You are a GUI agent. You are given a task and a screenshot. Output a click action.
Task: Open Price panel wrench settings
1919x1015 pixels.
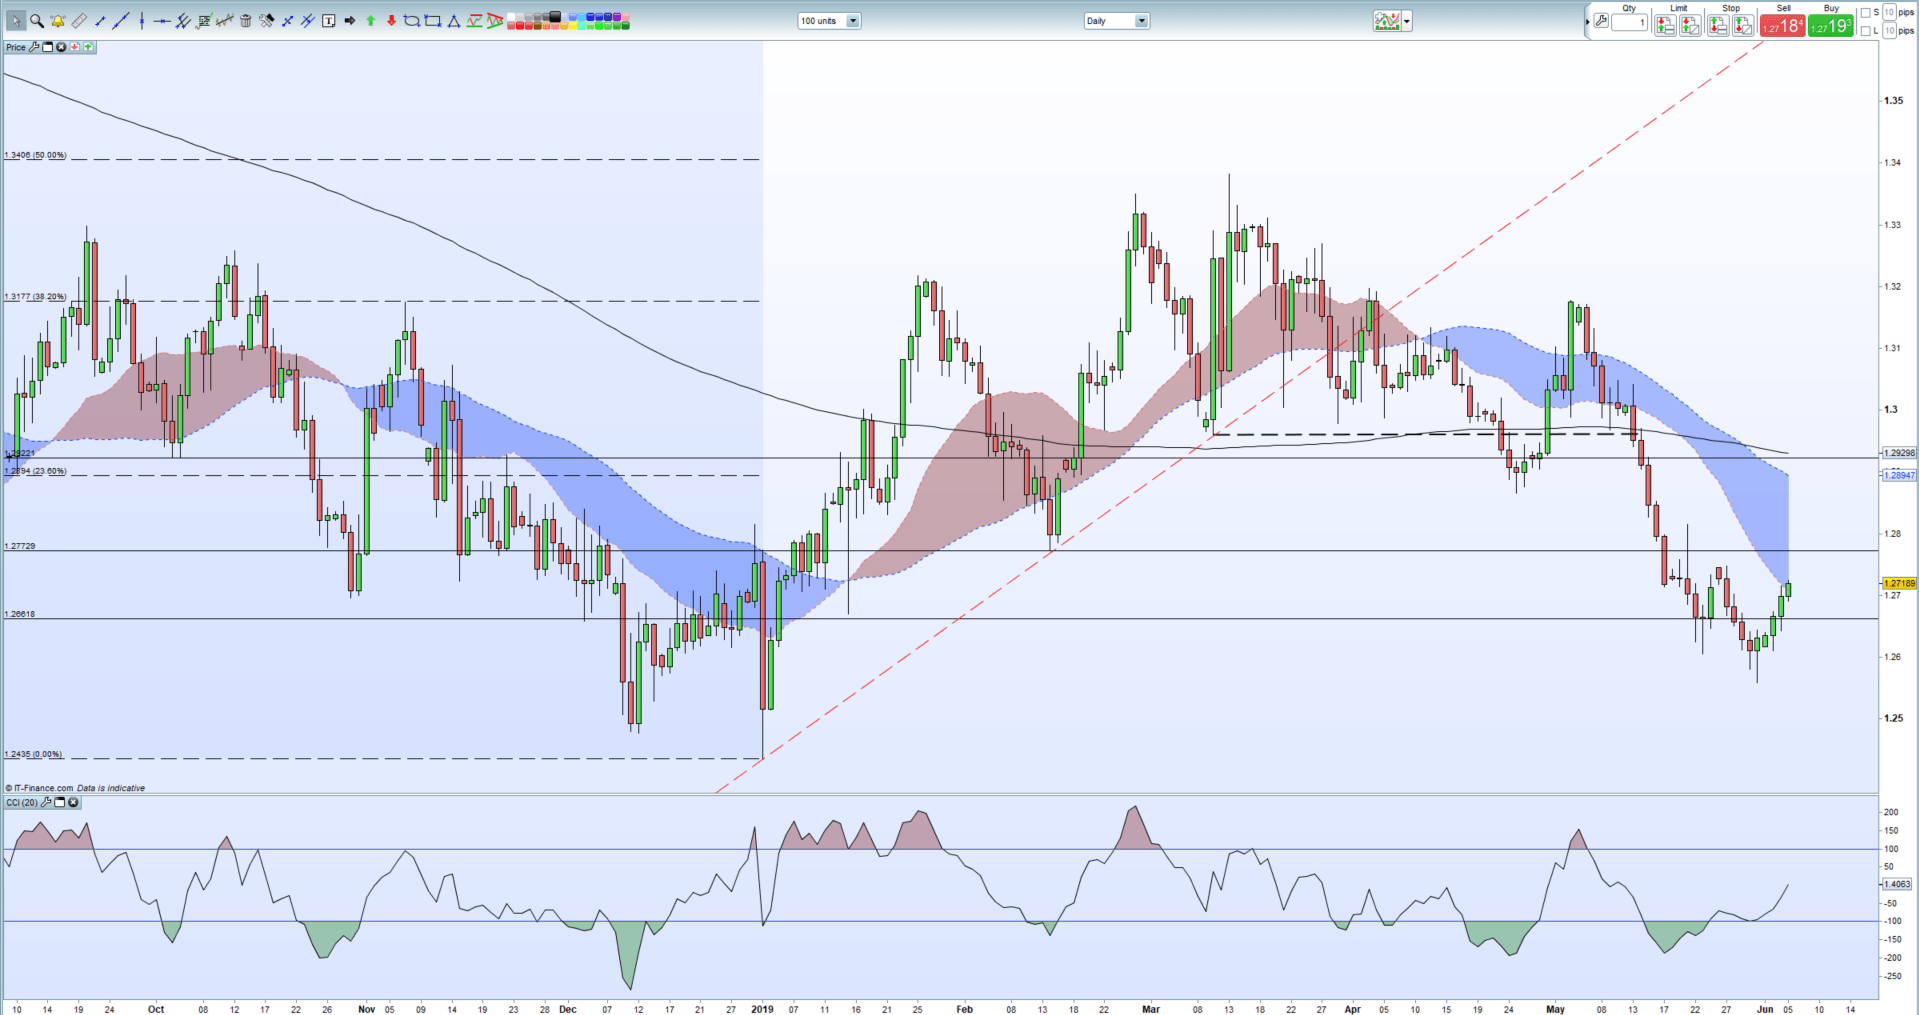tap(35, 47)
